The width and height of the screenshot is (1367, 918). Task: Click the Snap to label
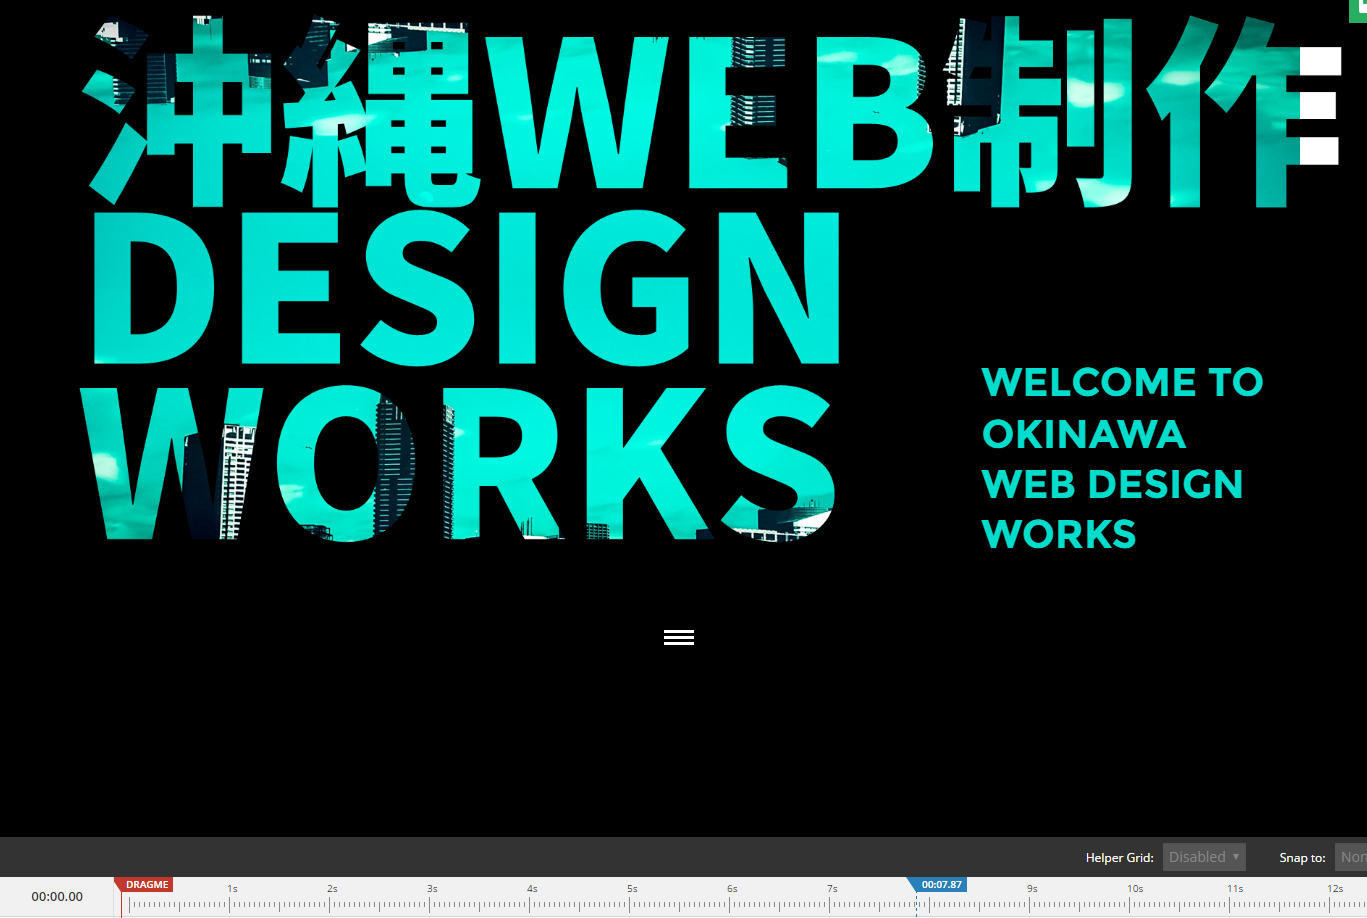pyautogui.click(x=1302, y=858)
